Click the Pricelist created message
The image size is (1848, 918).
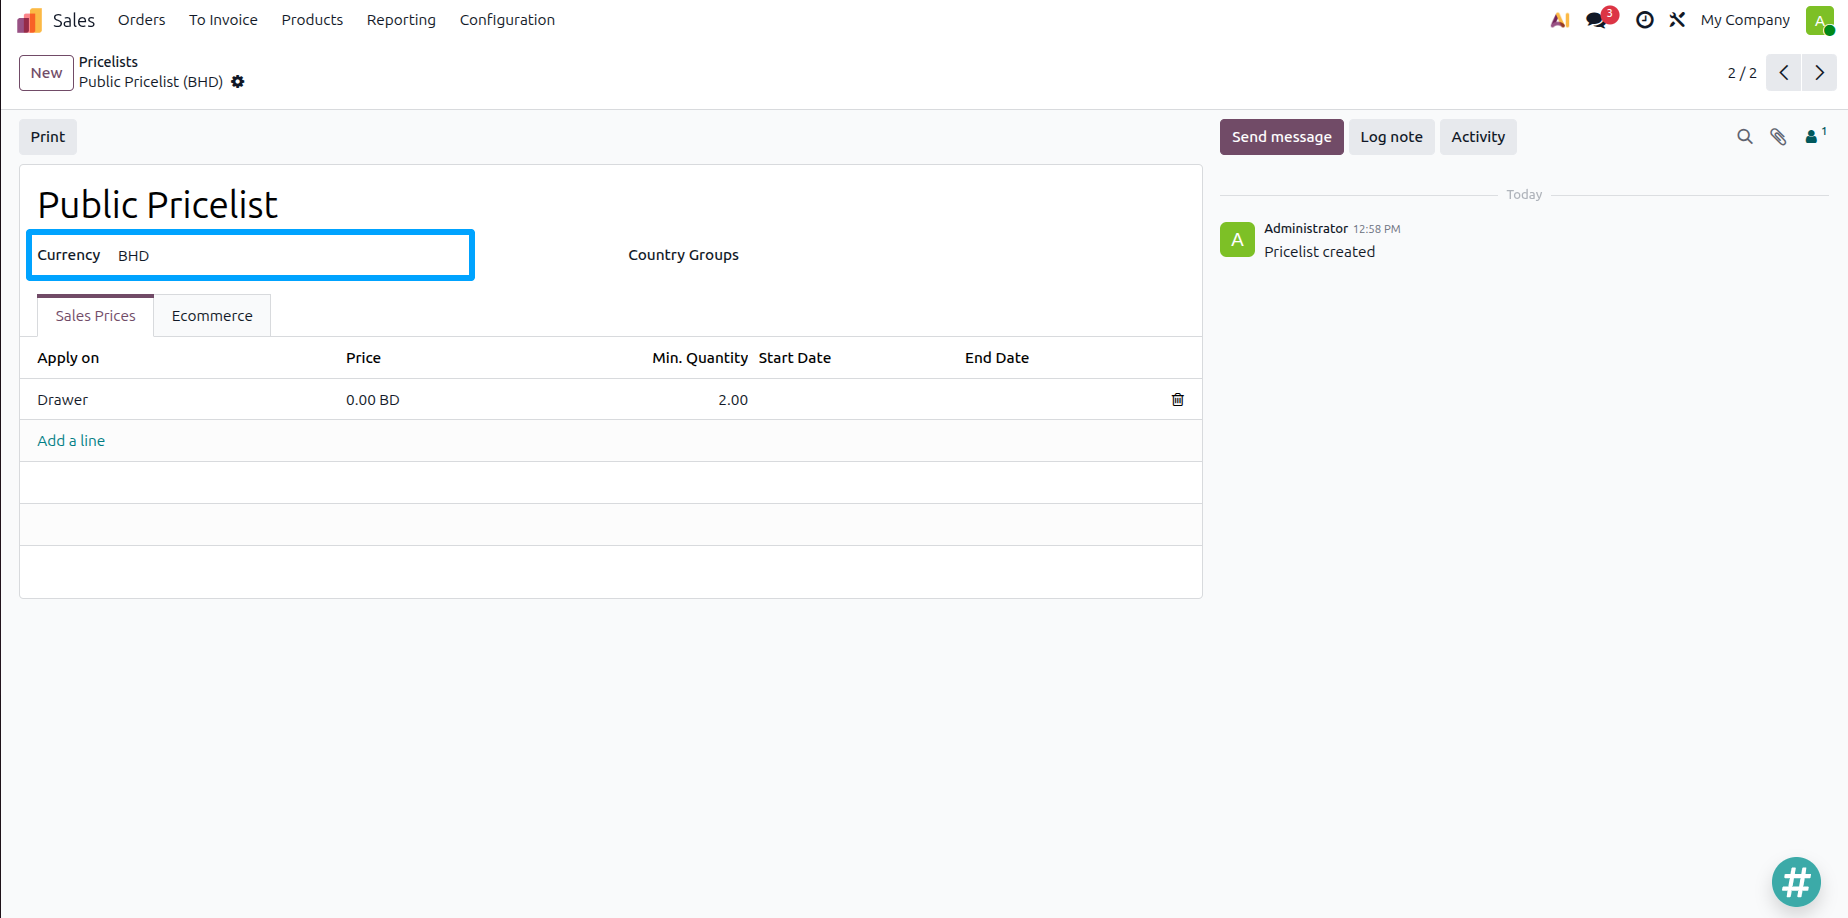click(1319, 252)
